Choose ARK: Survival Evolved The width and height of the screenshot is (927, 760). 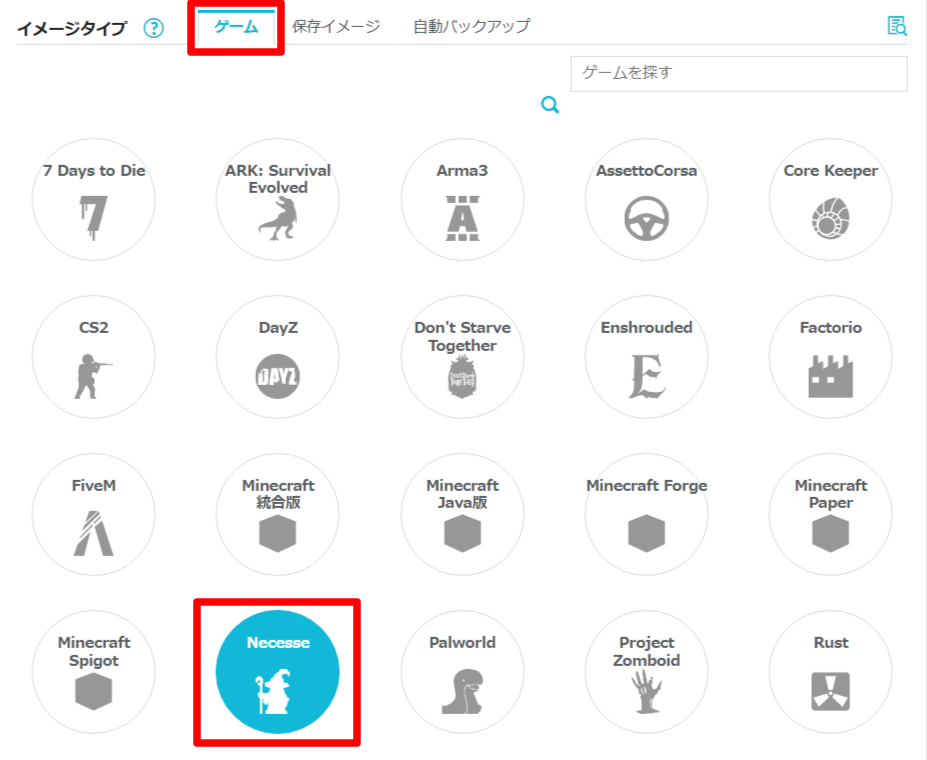[277, 198]
